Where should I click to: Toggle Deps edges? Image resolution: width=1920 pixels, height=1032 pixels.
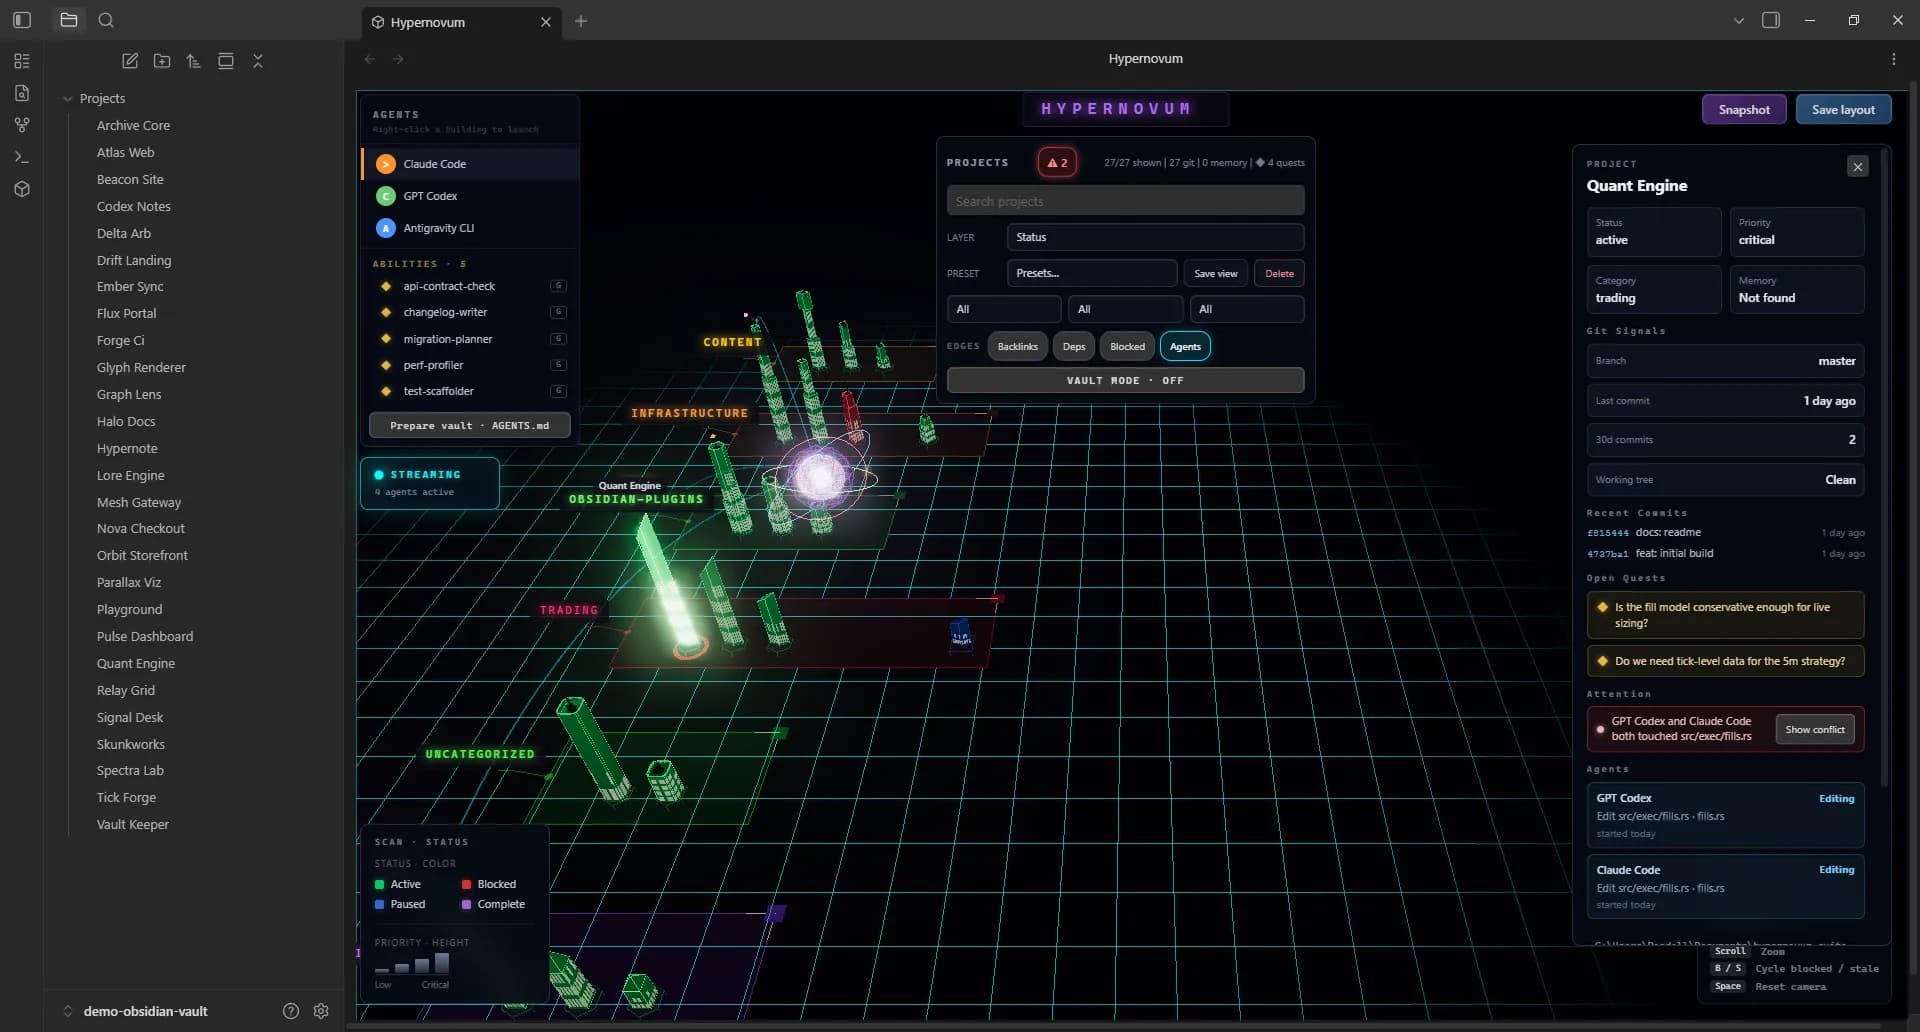1074,347
